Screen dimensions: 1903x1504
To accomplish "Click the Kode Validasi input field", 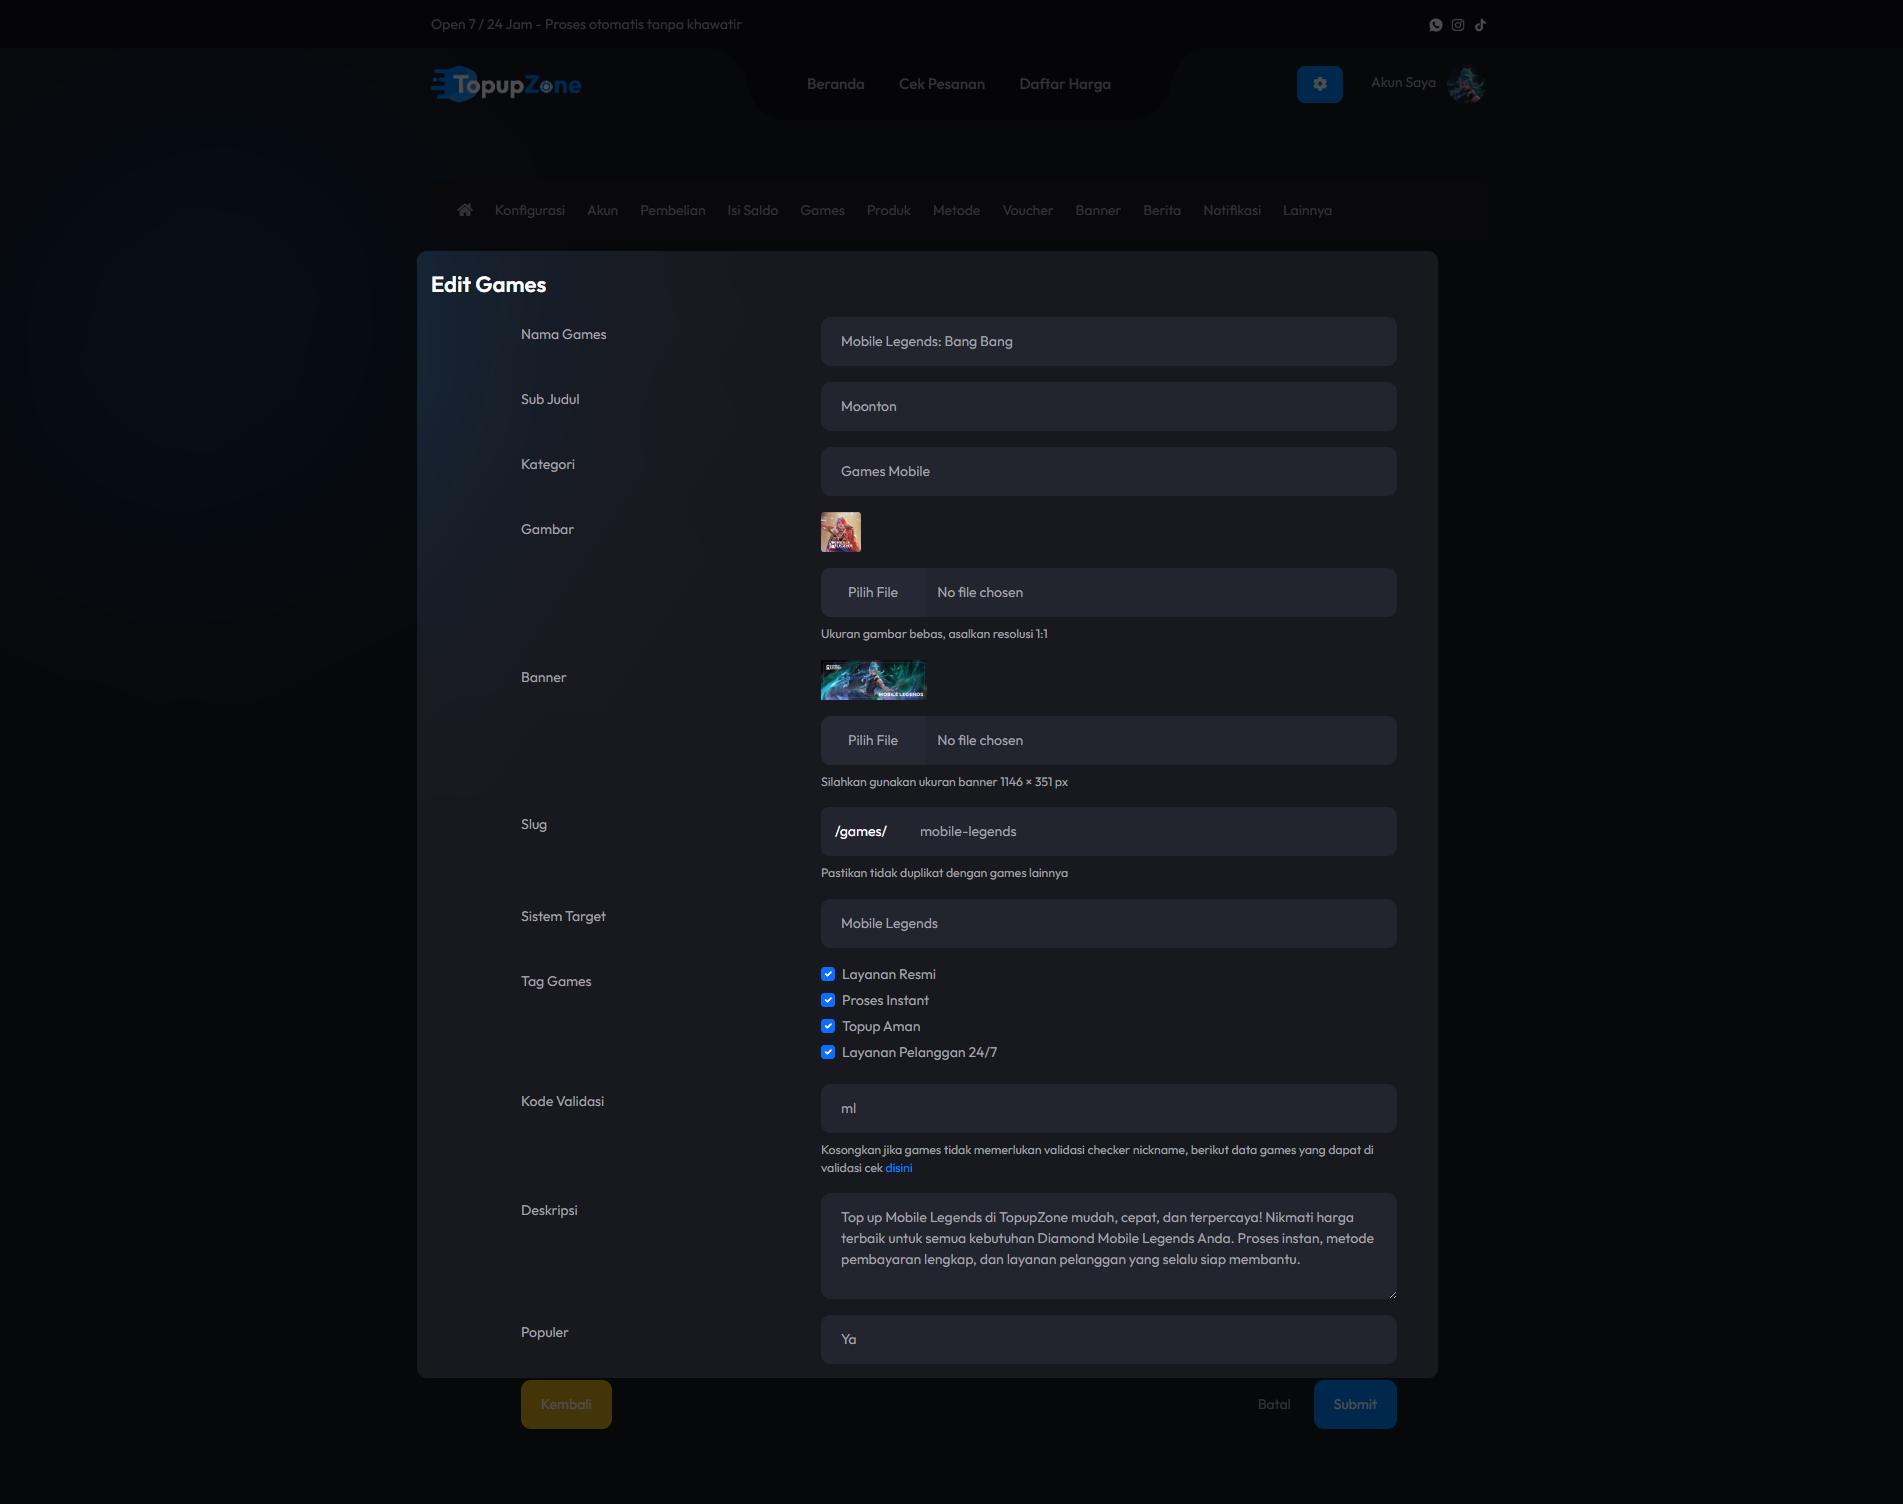I will click(1109, 1108).
